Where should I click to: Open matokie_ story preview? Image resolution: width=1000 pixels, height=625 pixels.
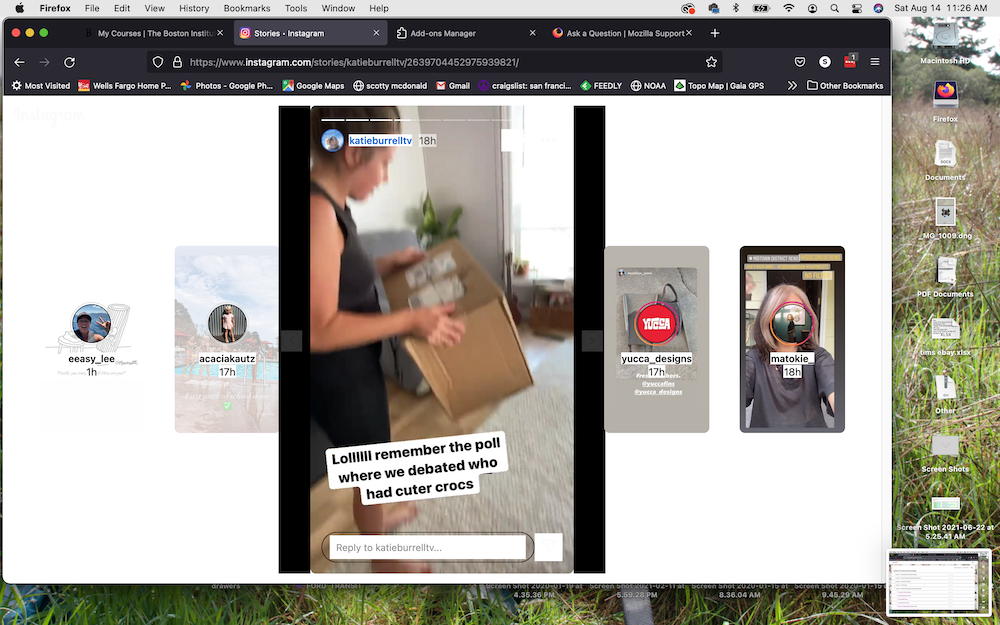792,339
